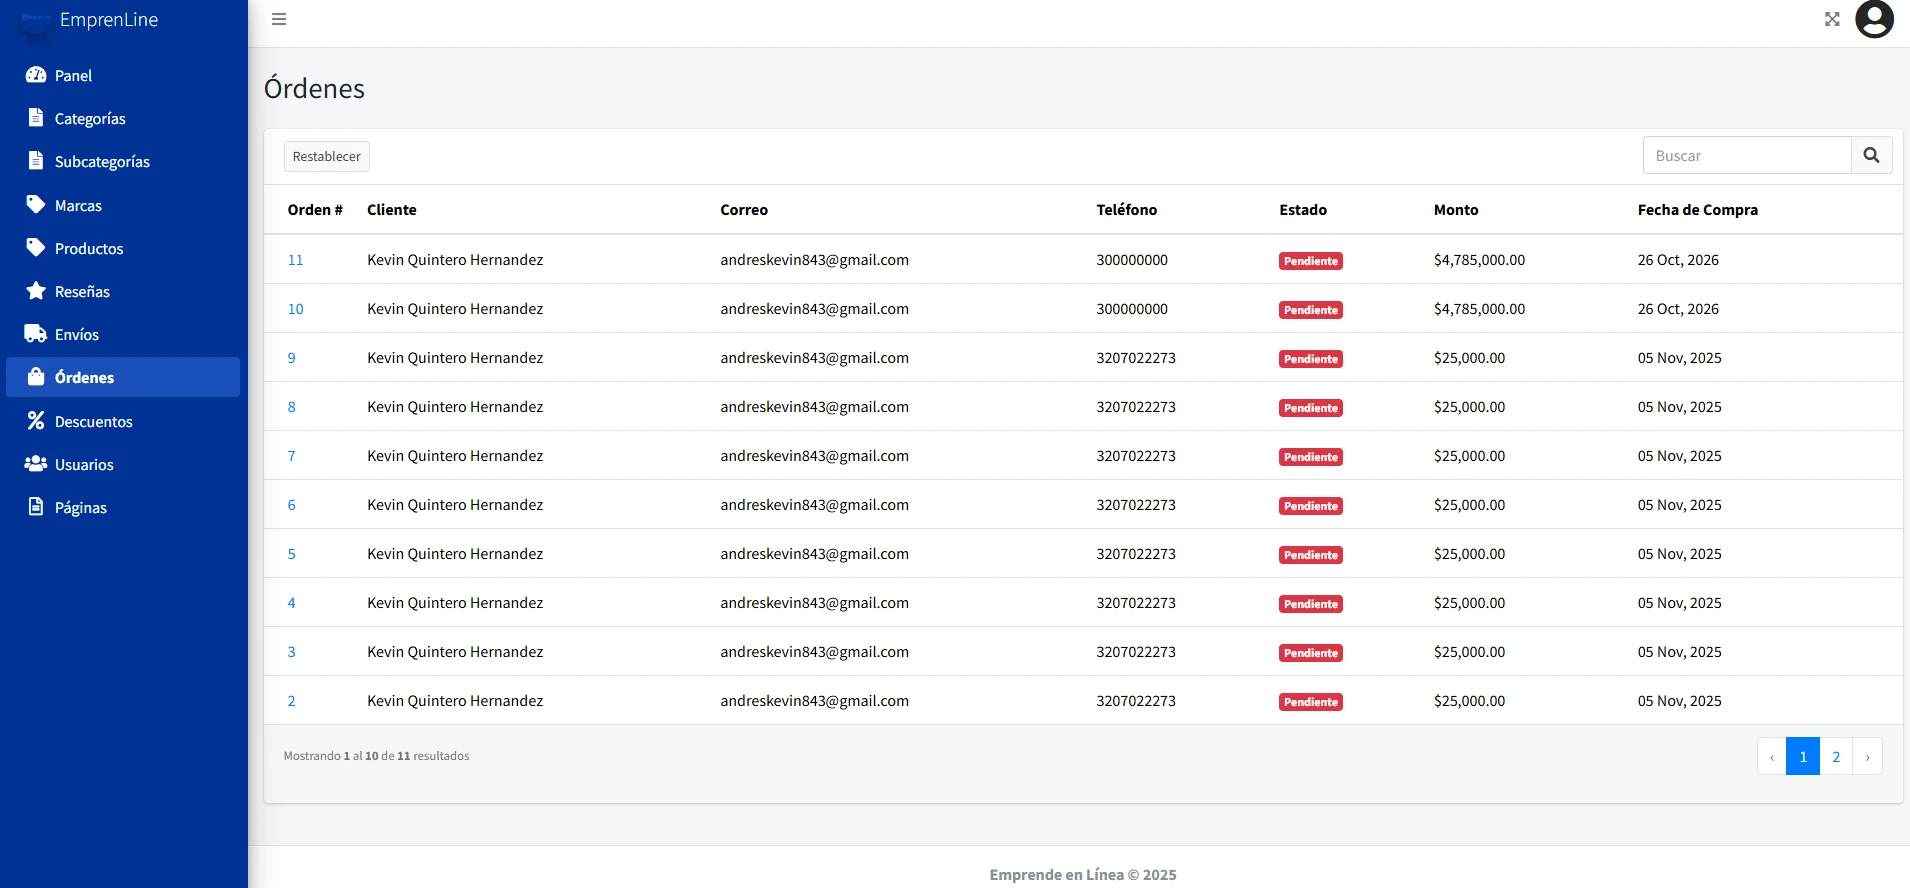Screen dimensions: 1910x888
Task: Go to pagination page 2
Action: coord(1836,756)
